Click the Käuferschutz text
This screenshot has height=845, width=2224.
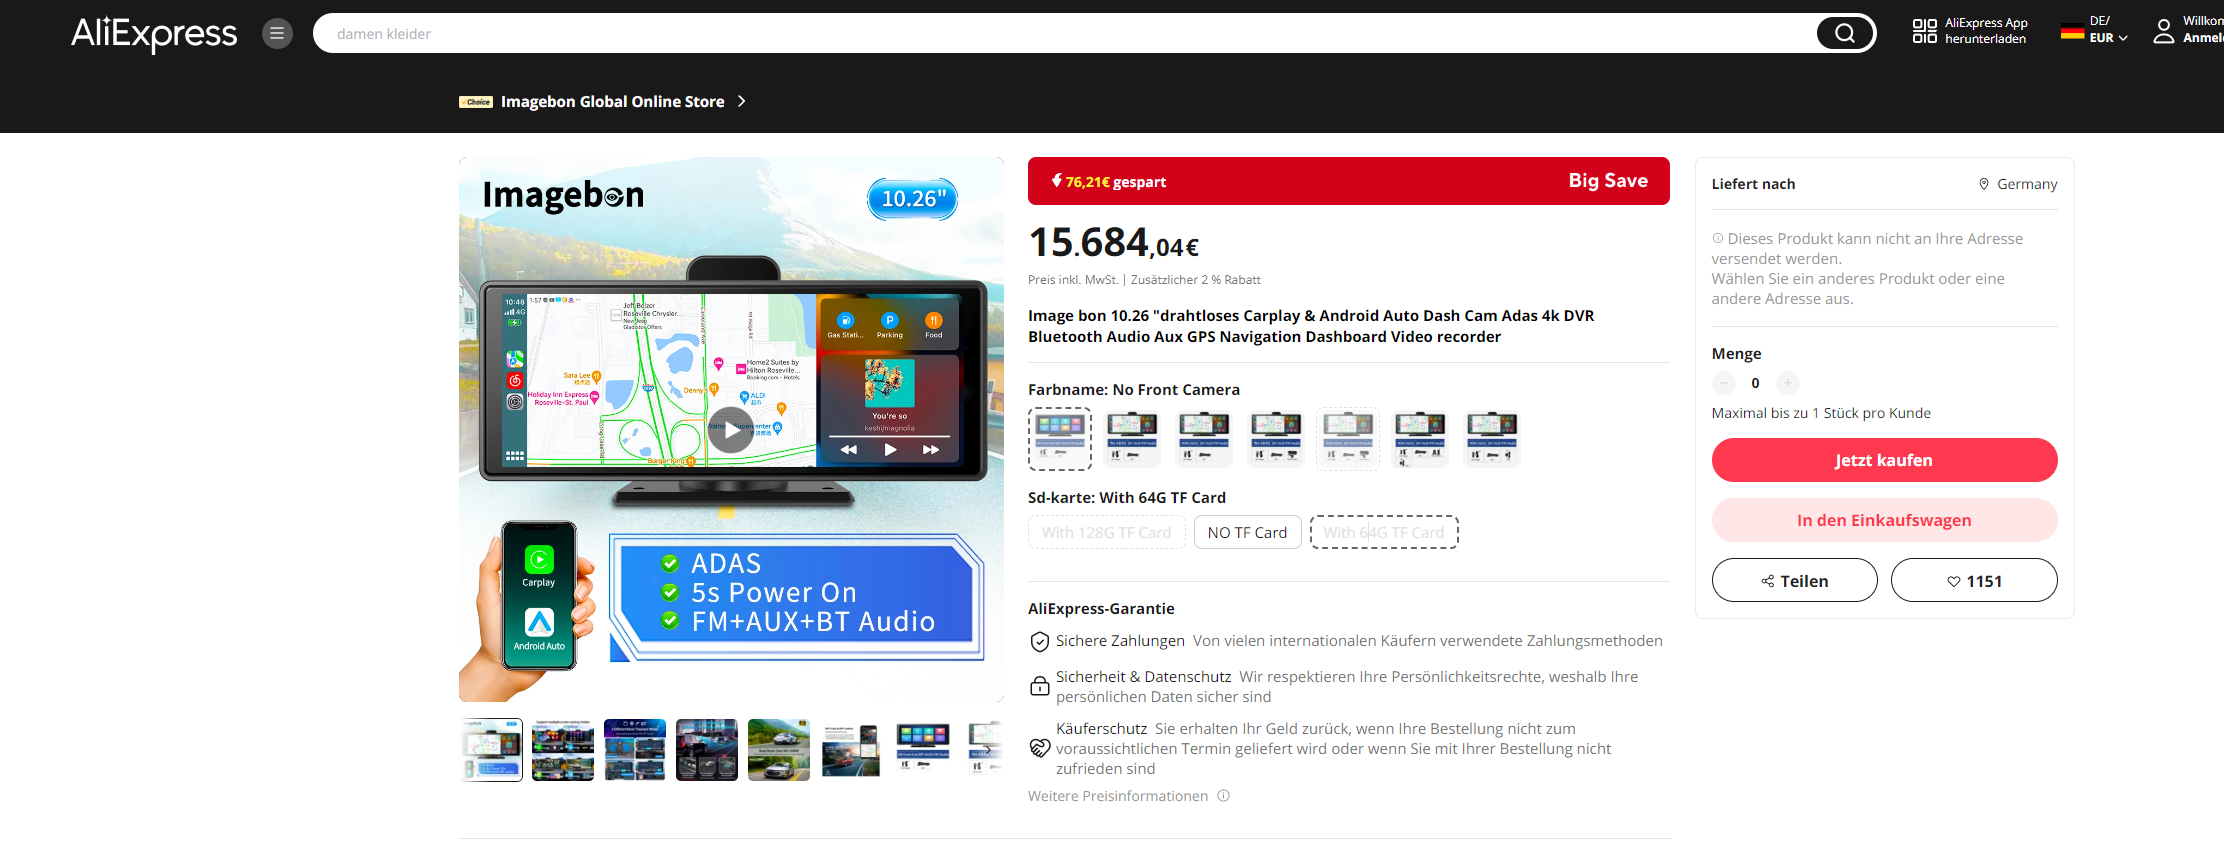click(1101, 729)
